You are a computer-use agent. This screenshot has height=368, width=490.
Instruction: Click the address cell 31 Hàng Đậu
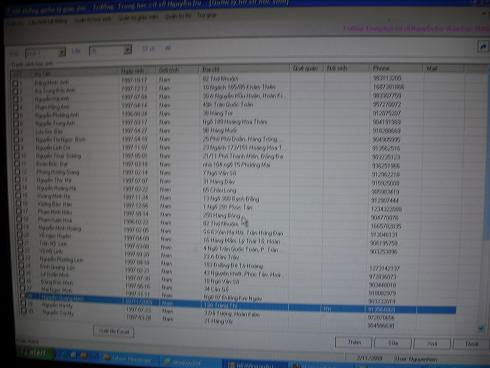(219, 182)
